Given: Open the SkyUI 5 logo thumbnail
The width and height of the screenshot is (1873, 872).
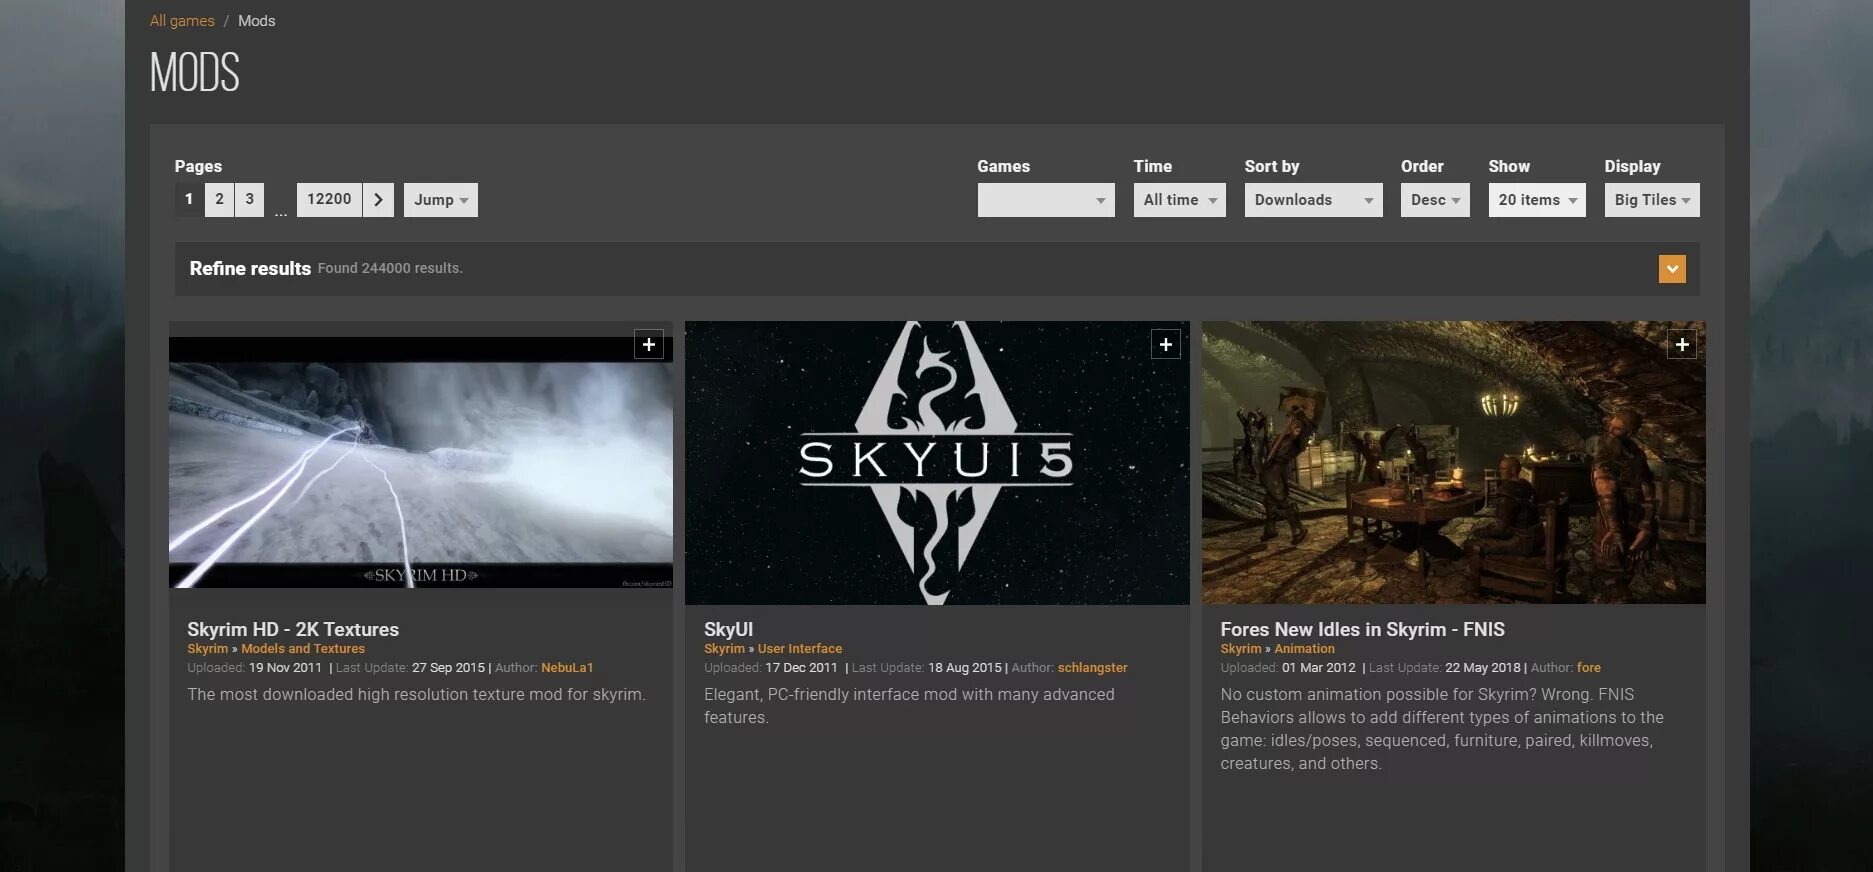Looking at the screenshot, I should (x=937, y=463).
